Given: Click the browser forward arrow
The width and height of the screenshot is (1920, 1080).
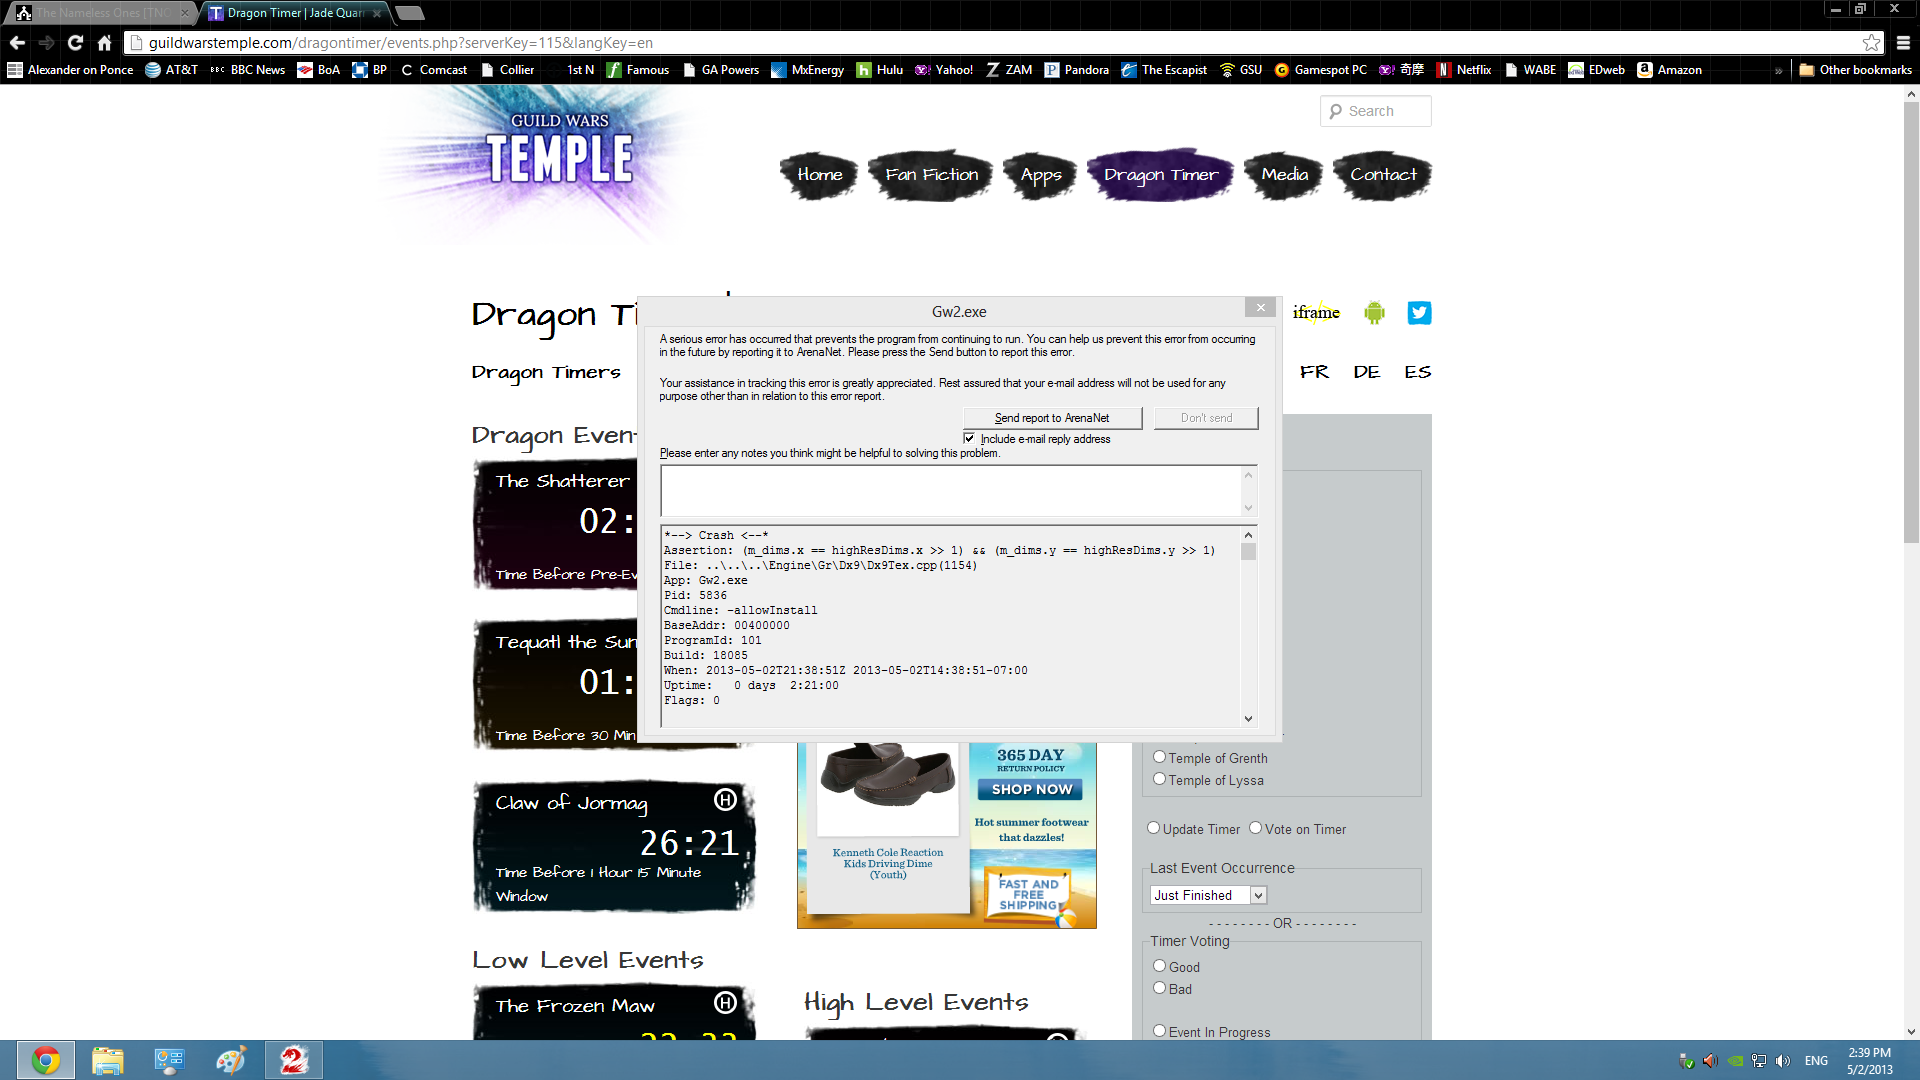Looking at the screenshot, I should click(x=46, y=43).
